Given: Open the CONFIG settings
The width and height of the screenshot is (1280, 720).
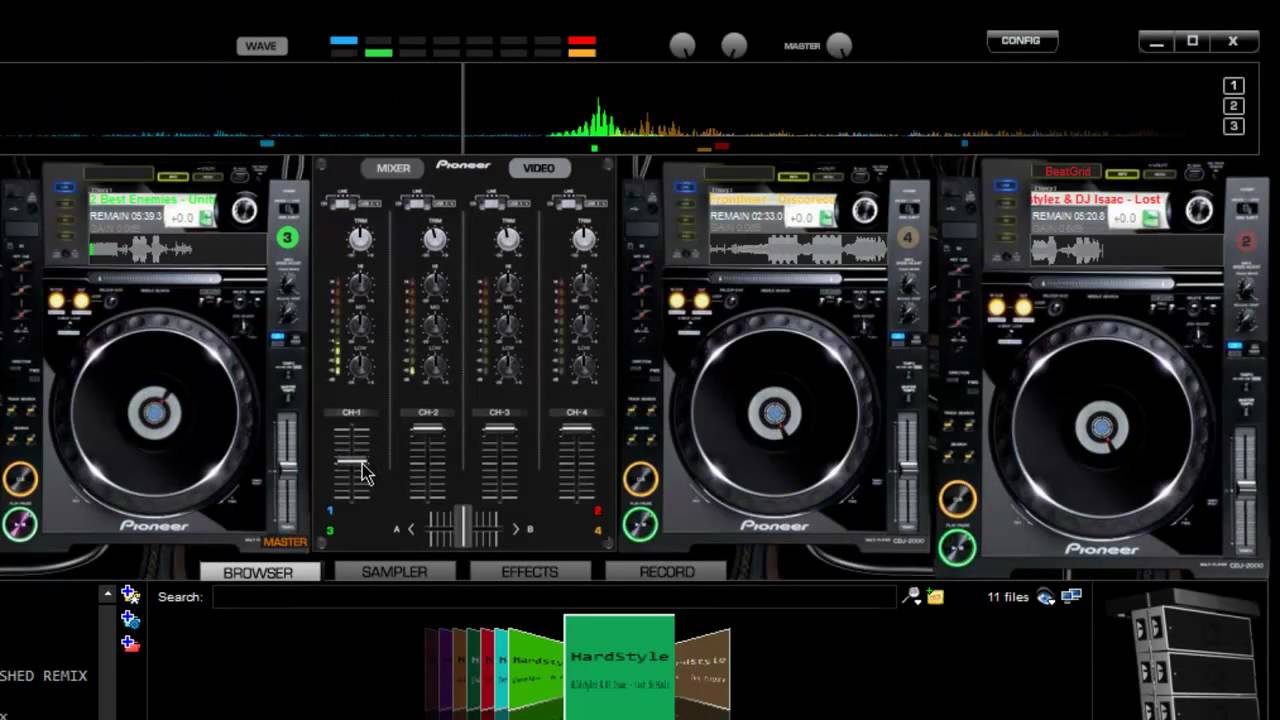Looking at the screenshot, I should [x=1021, y=41].
